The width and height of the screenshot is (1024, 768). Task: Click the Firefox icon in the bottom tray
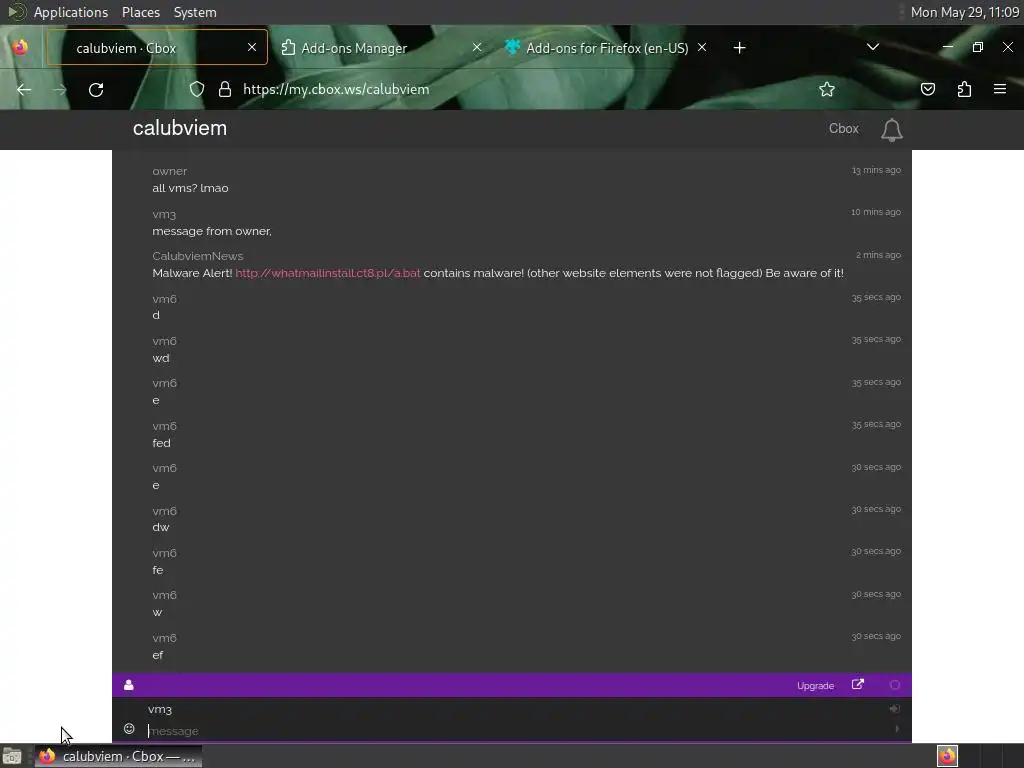(947, 756)
